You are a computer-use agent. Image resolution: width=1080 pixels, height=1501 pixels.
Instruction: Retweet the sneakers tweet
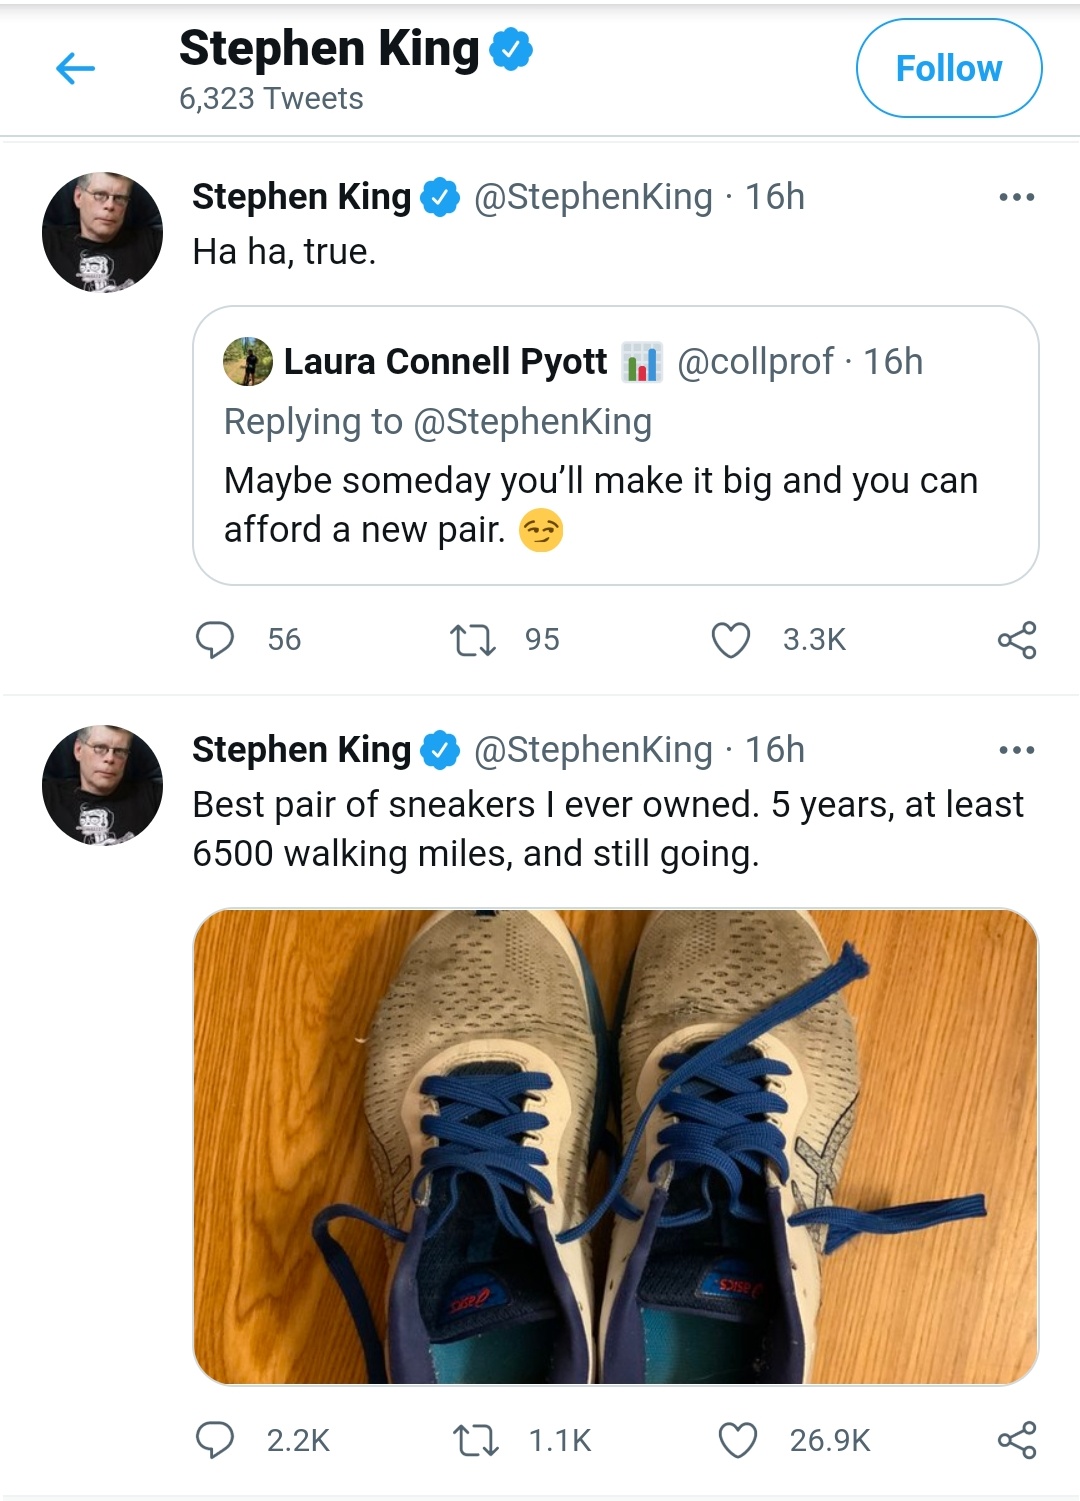tap(475, 1440)
